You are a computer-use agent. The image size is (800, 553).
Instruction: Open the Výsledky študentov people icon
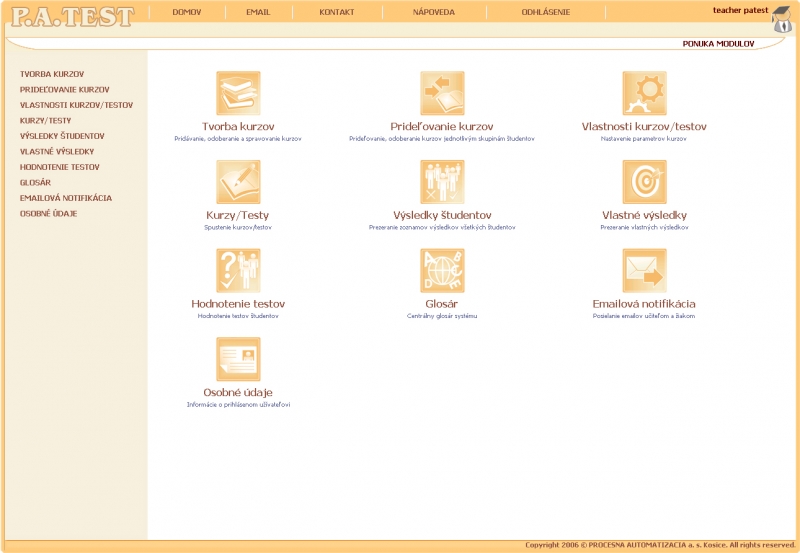point(442,182)
